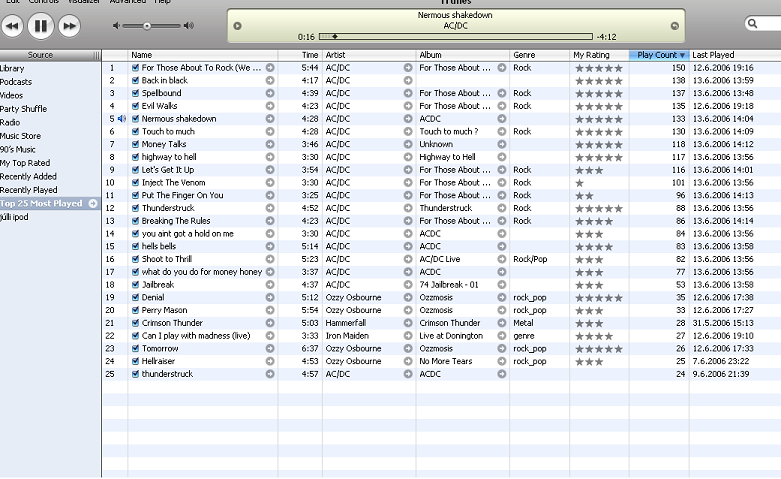Sort by the My Rating column header
The width and height of the screenshot is (781, 479).
point(599,55)
